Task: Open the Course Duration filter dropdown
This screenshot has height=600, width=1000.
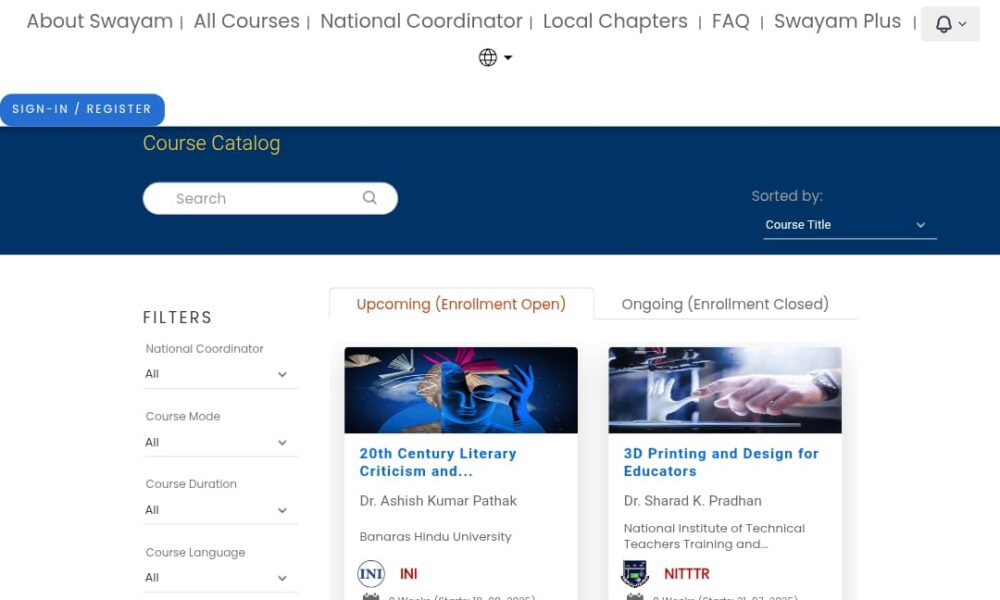Action: coord(220,510)
